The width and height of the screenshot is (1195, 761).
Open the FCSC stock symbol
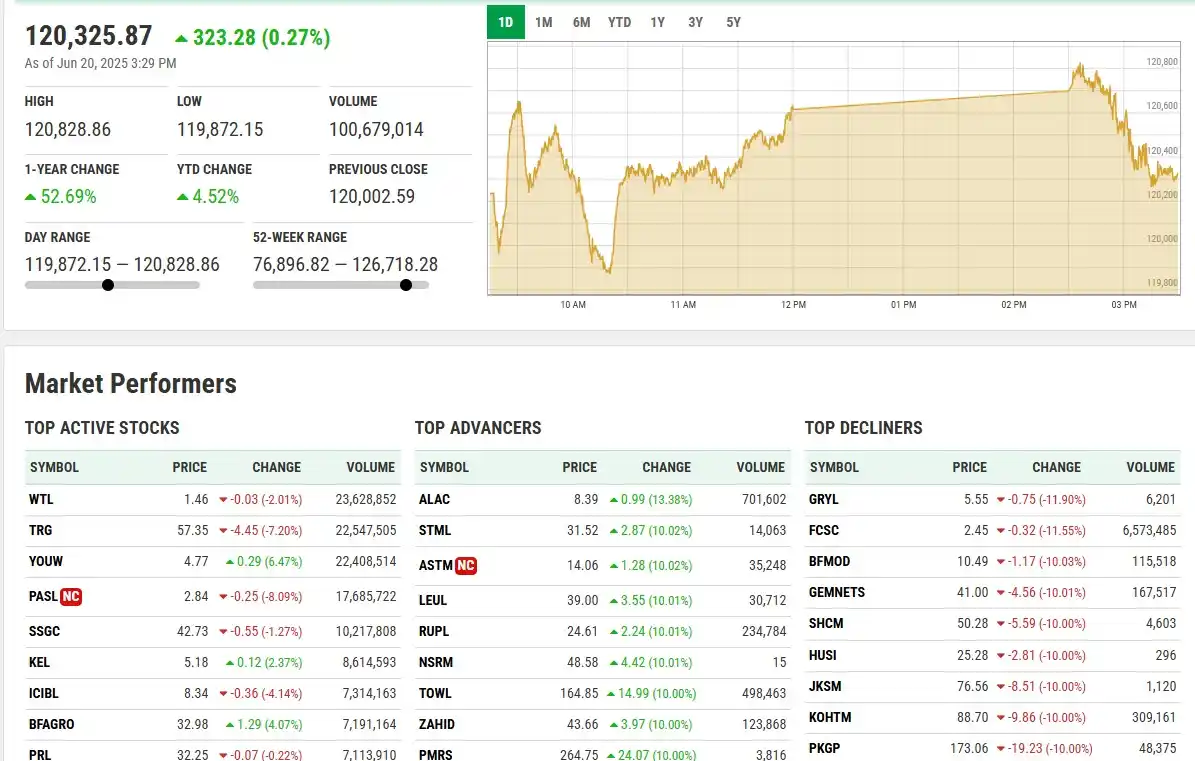824,530
